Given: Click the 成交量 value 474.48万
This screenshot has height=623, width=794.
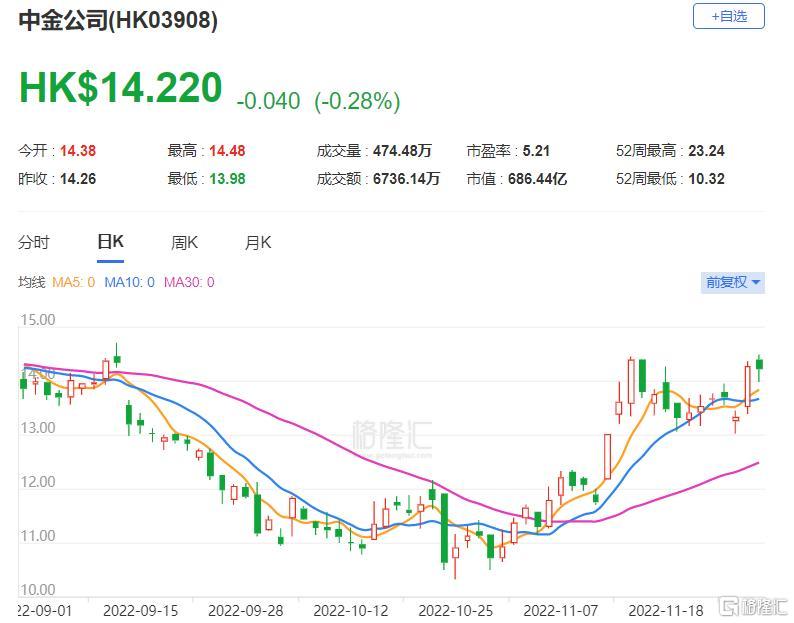Looking at the screenshot, I should pyautogui.click(x=403, y=151).
